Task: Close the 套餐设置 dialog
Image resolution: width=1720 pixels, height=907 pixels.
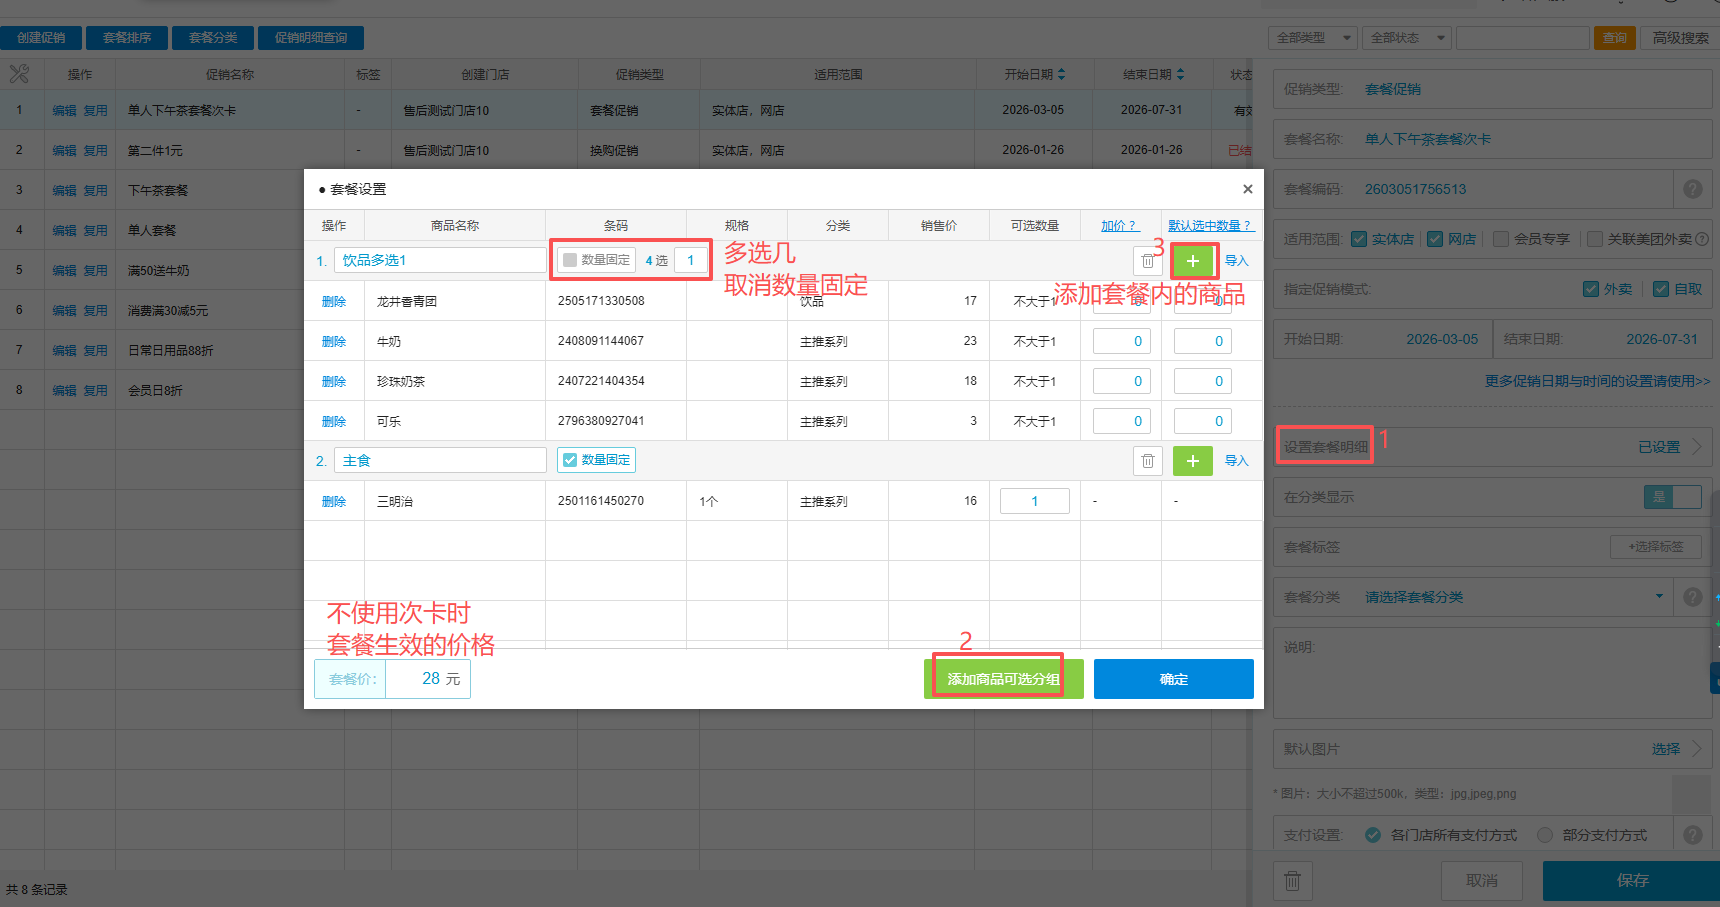Action: (x=1247, y=189)
